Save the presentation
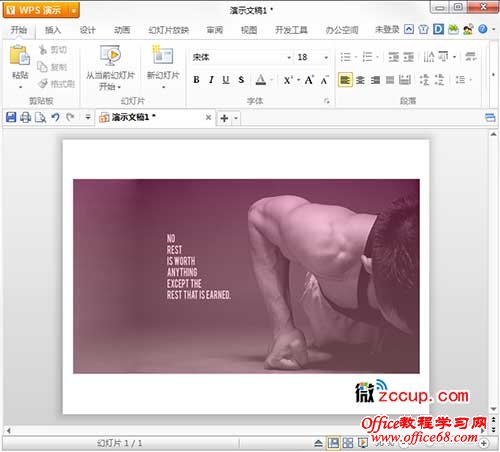 [11, 117]
